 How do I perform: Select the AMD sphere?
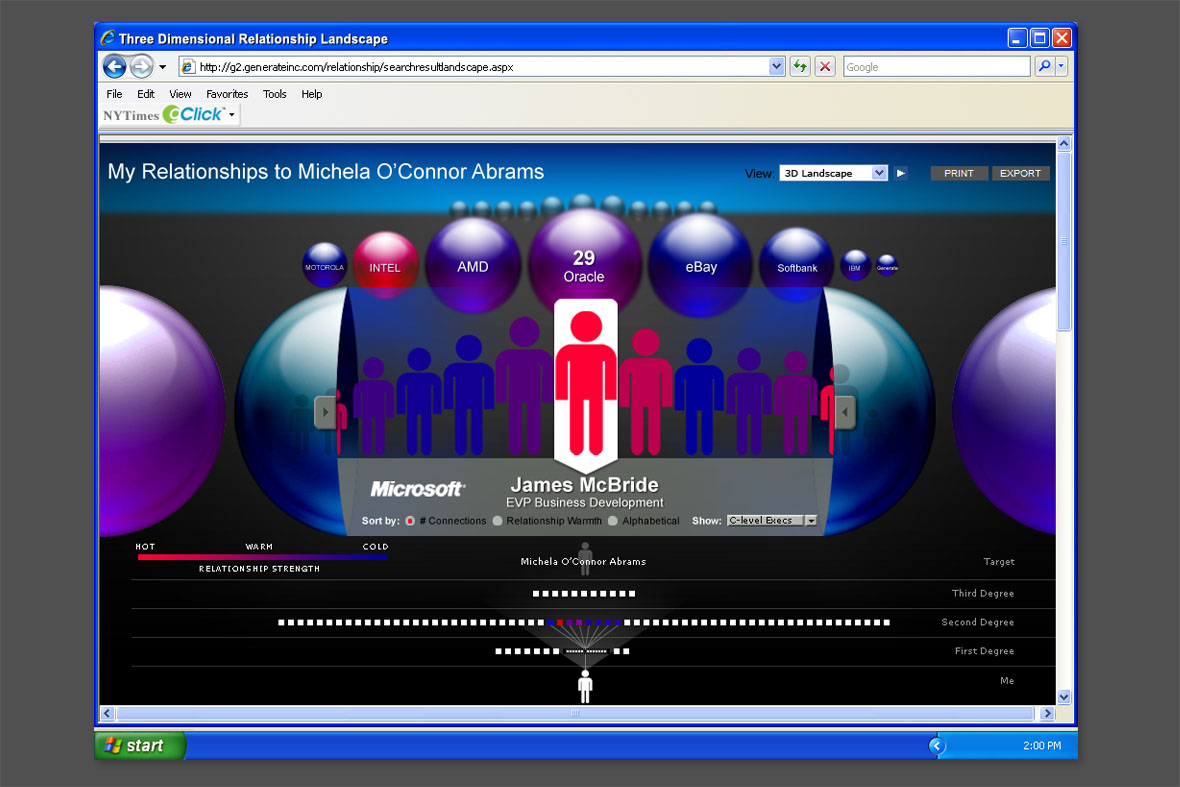tap(473, 265)
